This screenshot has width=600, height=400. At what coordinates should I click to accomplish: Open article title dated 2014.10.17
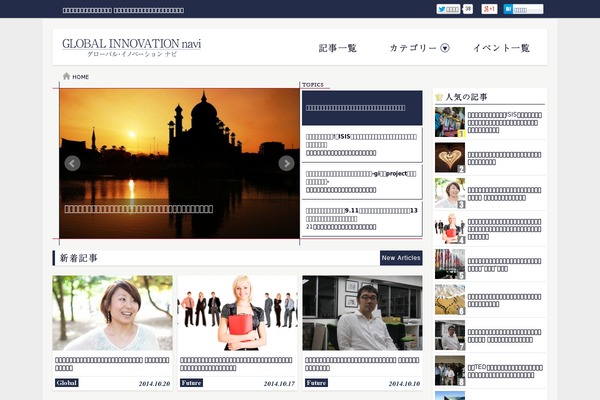click(236, 364)
